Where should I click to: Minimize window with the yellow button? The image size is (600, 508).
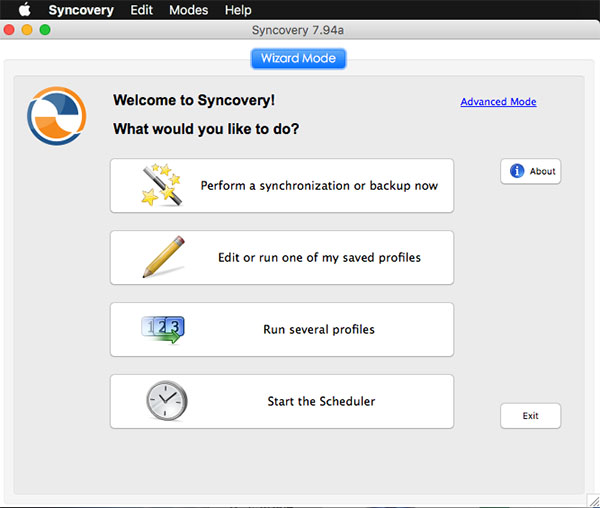(x=27, y=30)
